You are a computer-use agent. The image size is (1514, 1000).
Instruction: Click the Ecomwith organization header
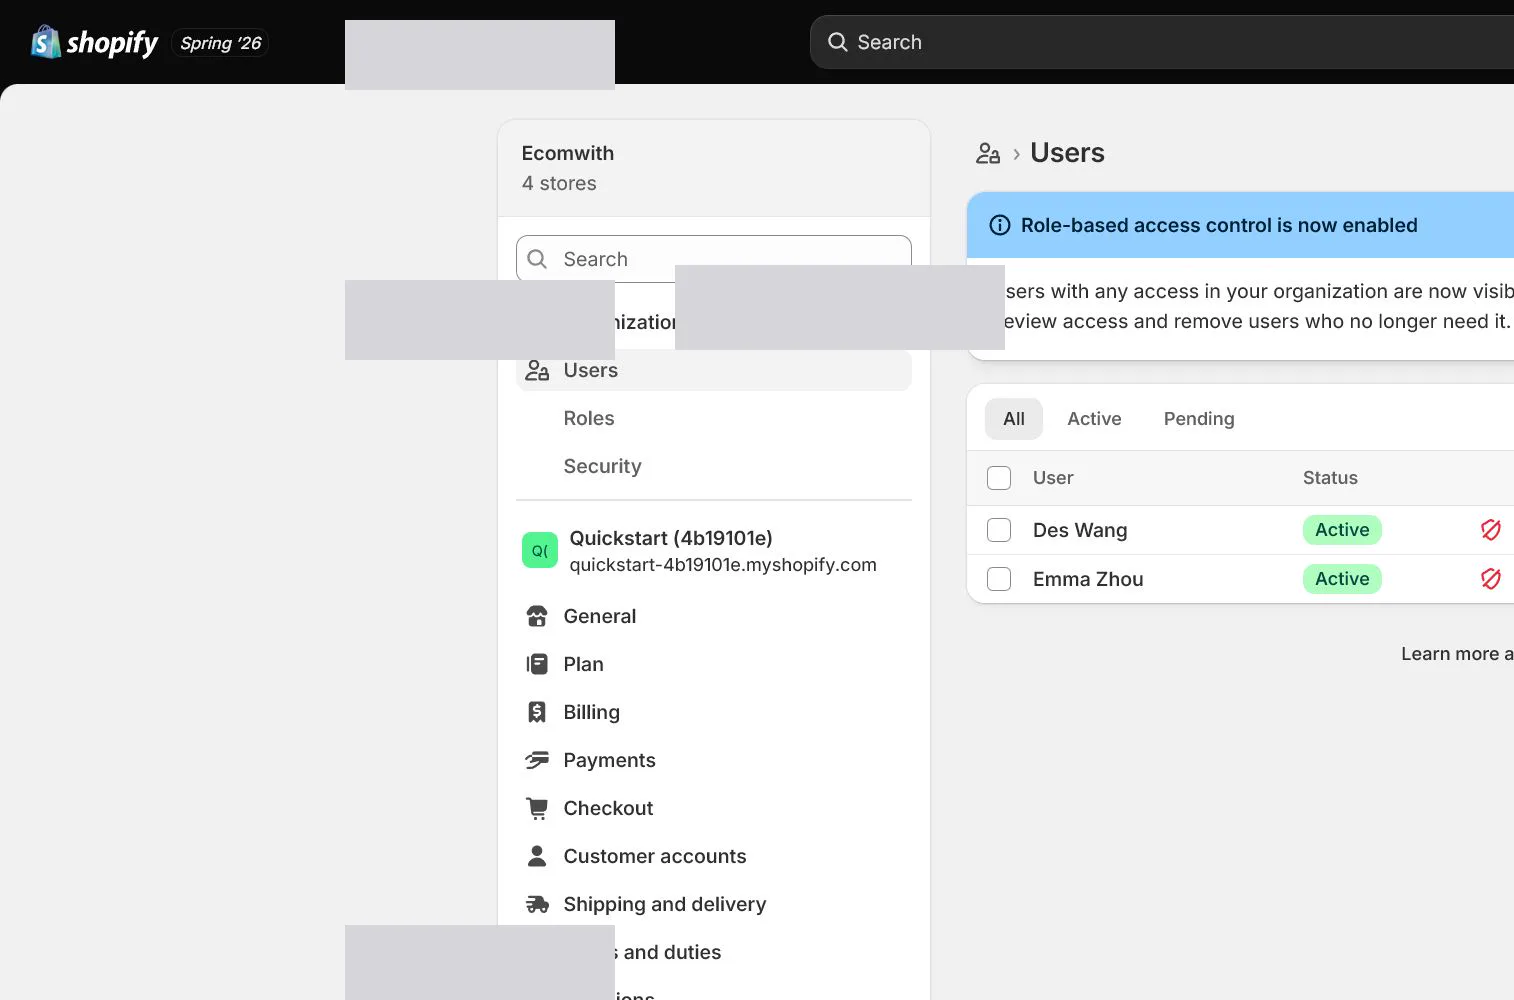coord(714,168)
